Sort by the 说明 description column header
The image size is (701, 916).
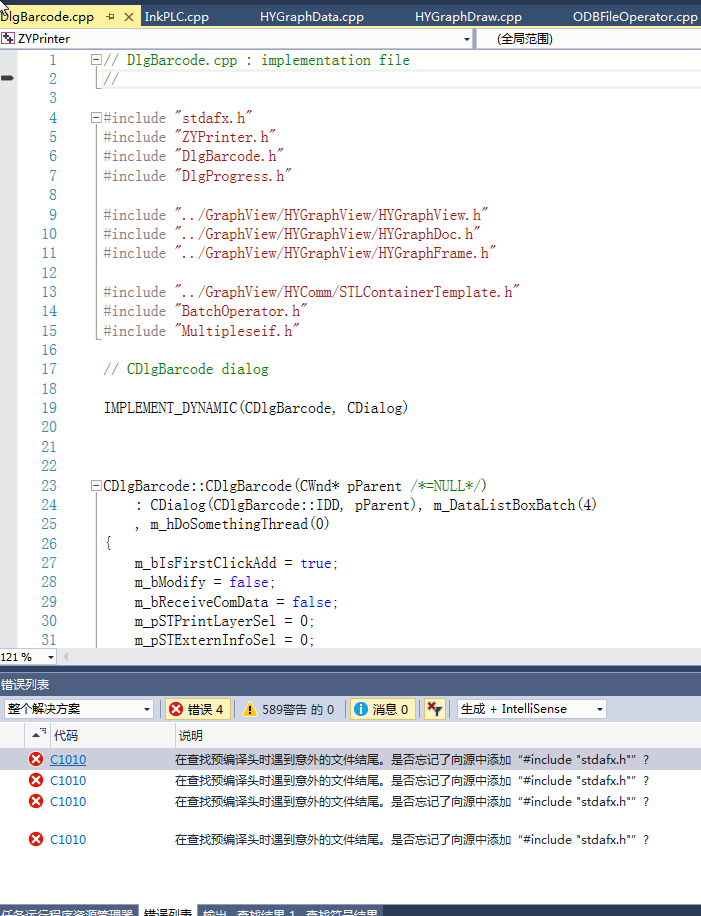(x=190, y=735)
